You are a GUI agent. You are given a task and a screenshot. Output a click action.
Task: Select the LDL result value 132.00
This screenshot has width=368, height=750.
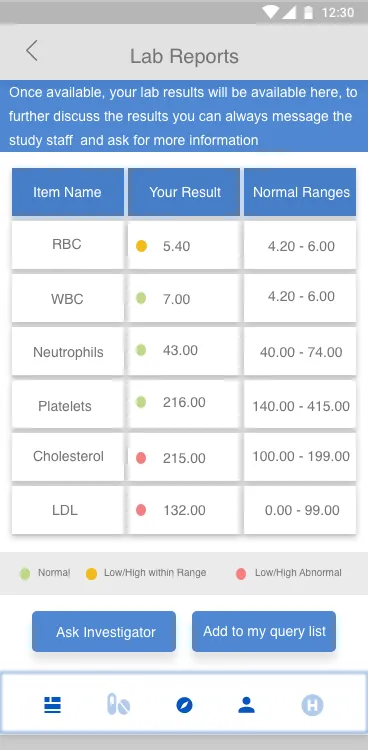coord(184,510)
